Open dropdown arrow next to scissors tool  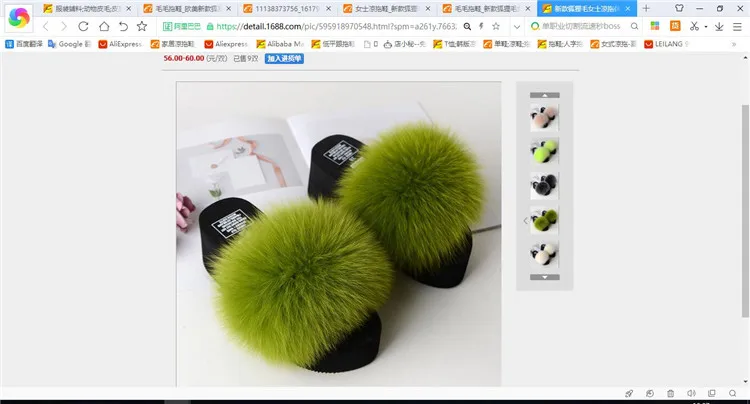tap(706, 27)
